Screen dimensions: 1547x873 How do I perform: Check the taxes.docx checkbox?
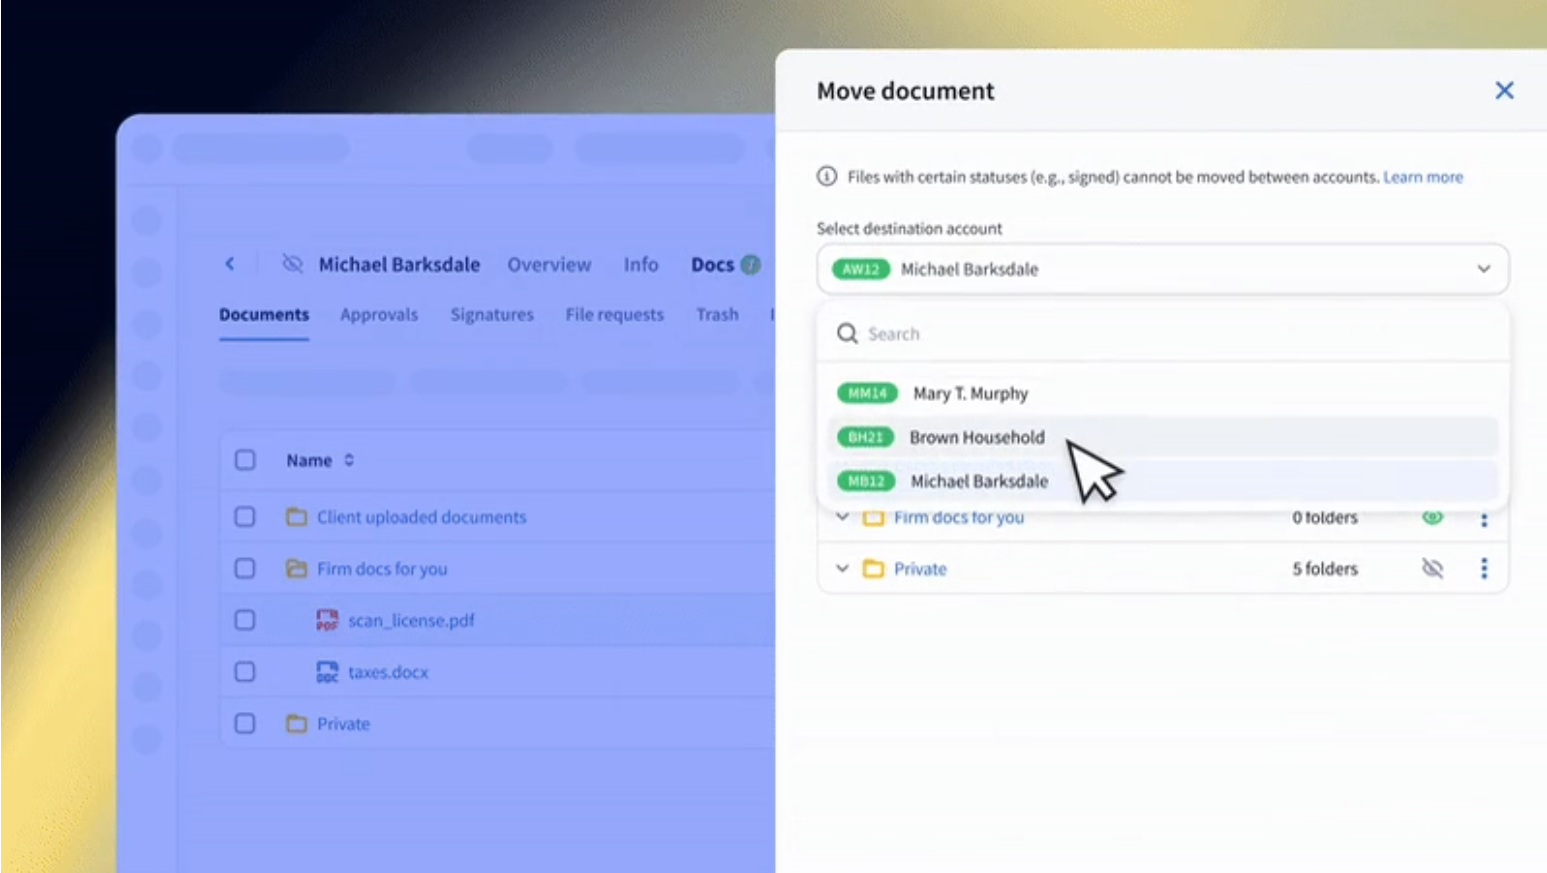point(245,672)
